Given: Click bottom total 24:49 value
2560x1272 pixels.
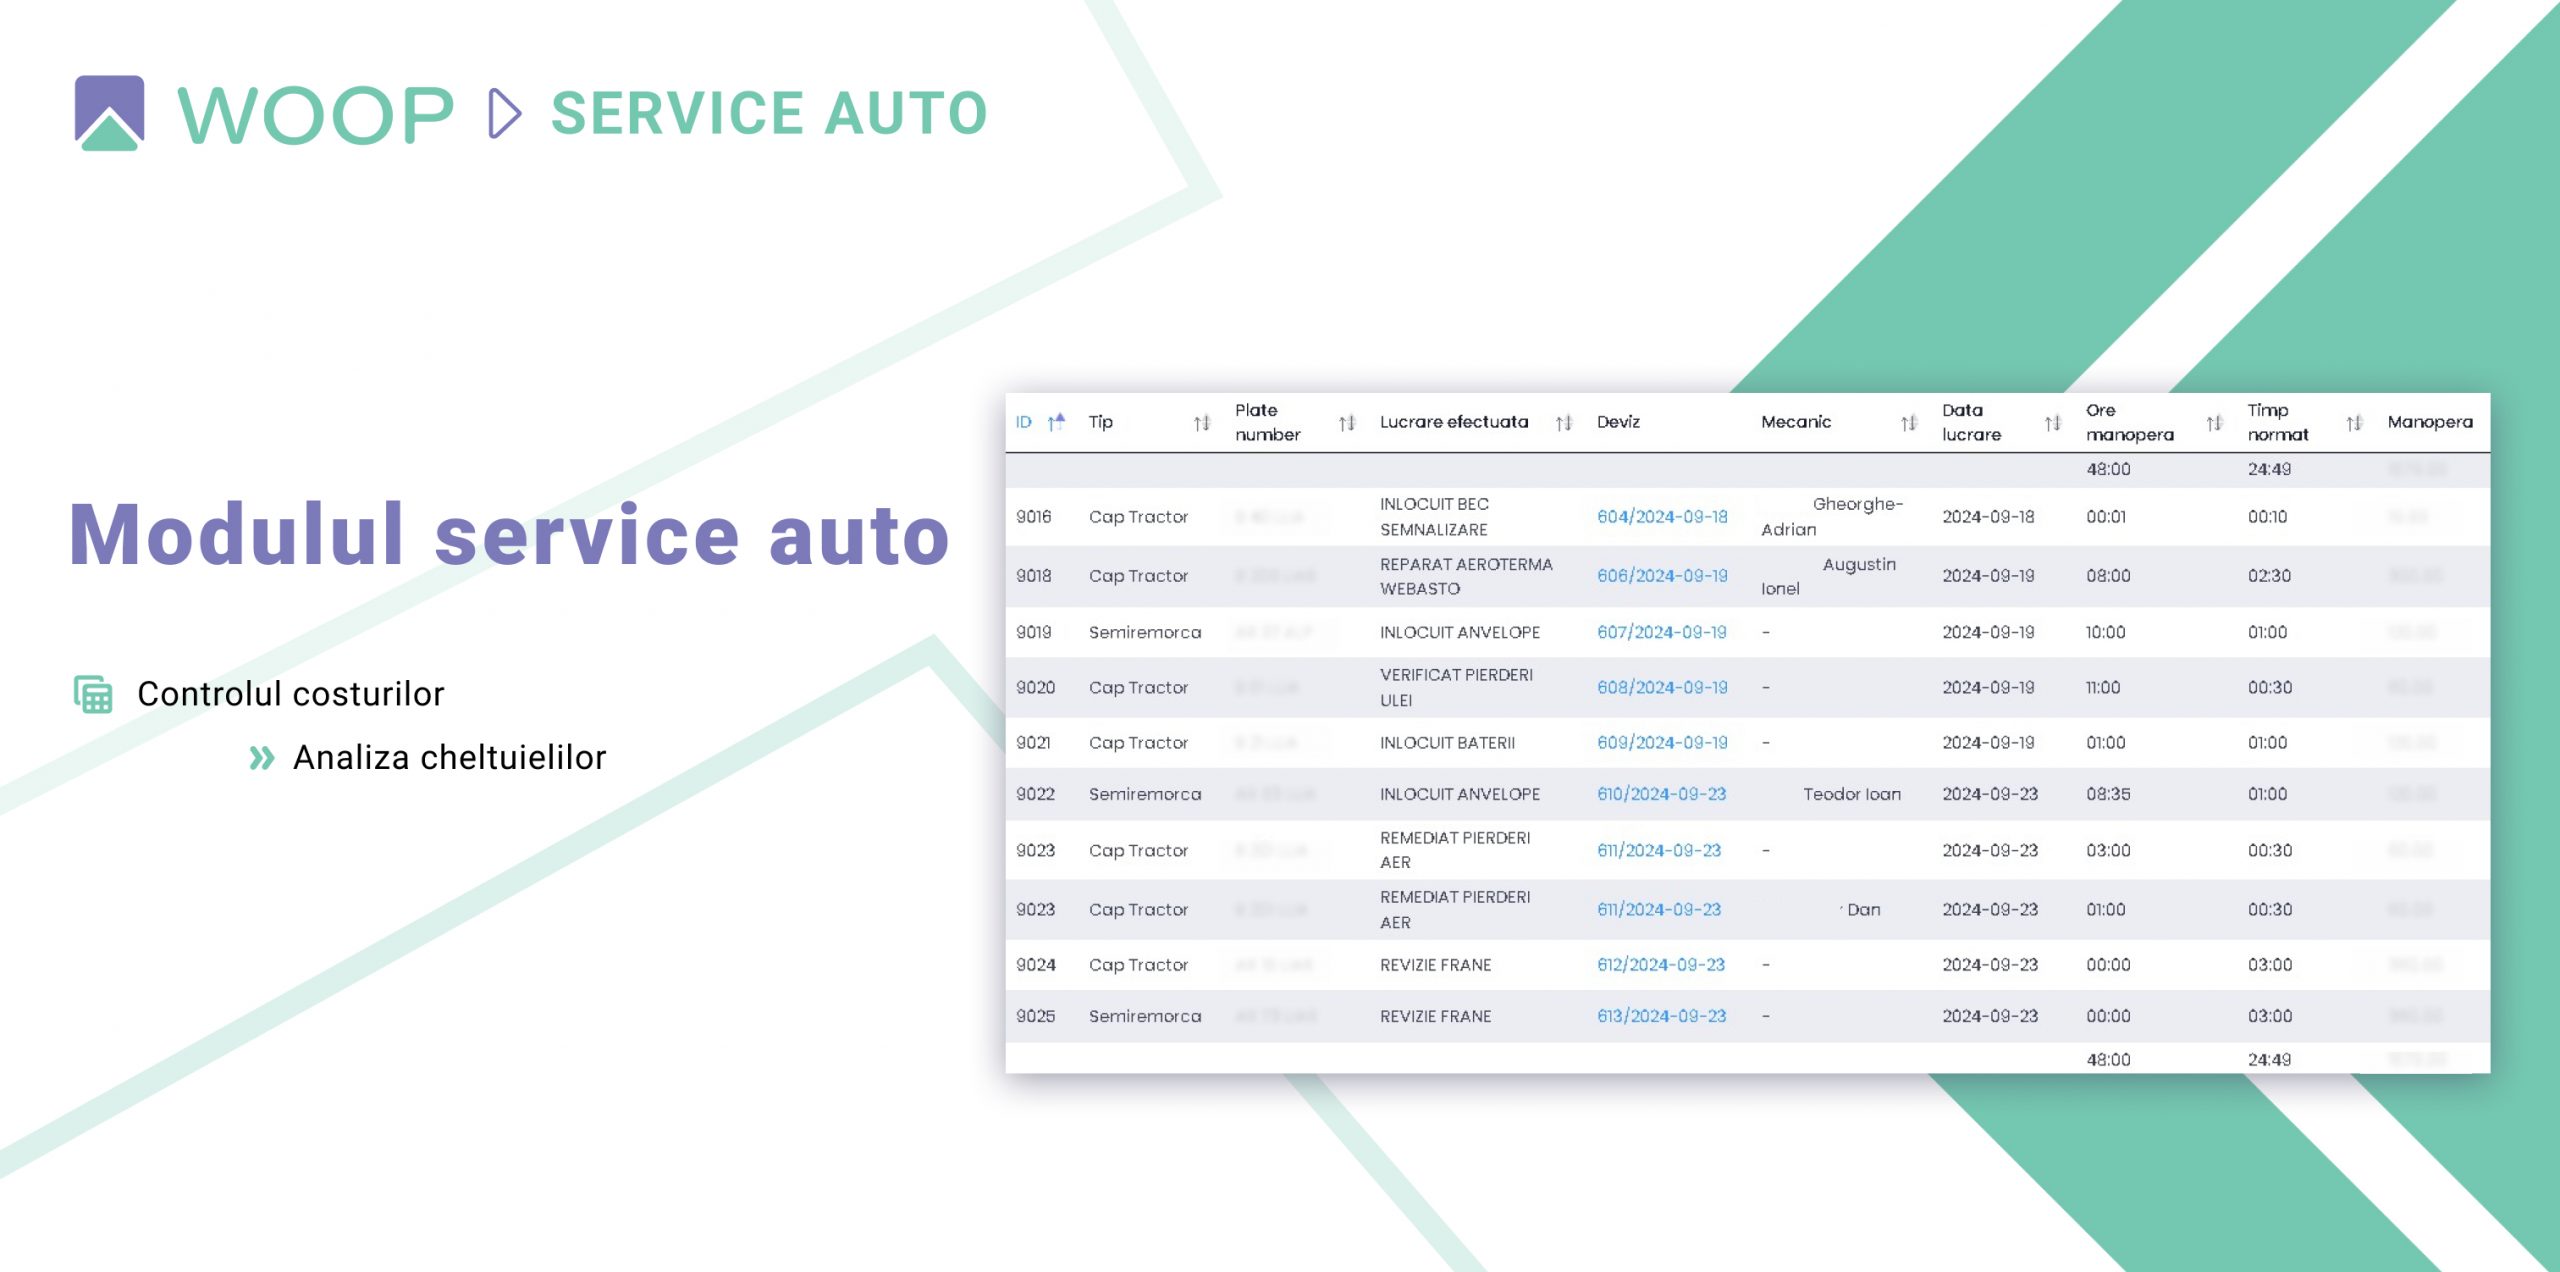Looking at the screenshot, I should [x=2269, y=1059].
